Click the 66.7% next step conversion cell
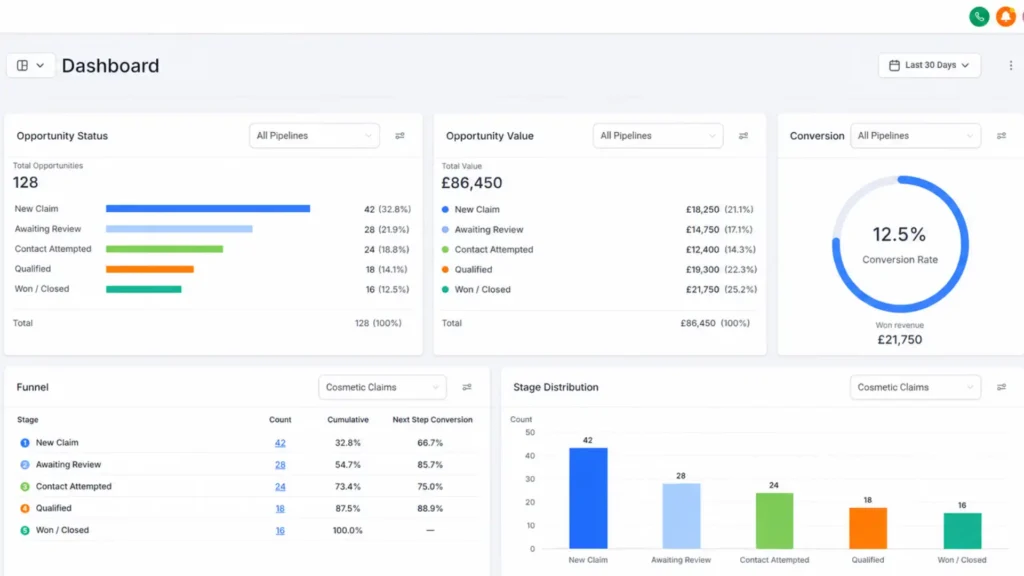 (430, 443)
